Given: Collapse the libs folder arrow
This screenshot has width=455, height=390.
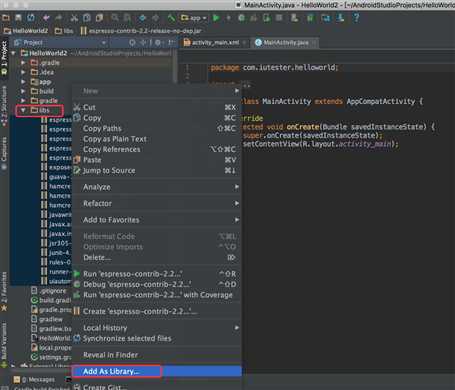Looking at the screenshot, I should [x=23, y=110].
